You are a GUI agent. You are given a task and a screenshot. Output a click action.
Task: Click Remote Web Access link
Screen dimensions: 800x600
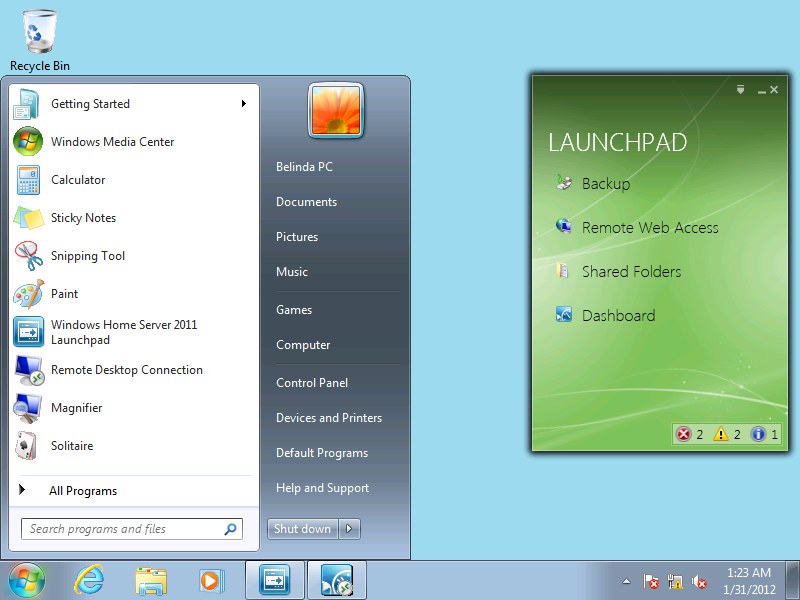[650, 227]
